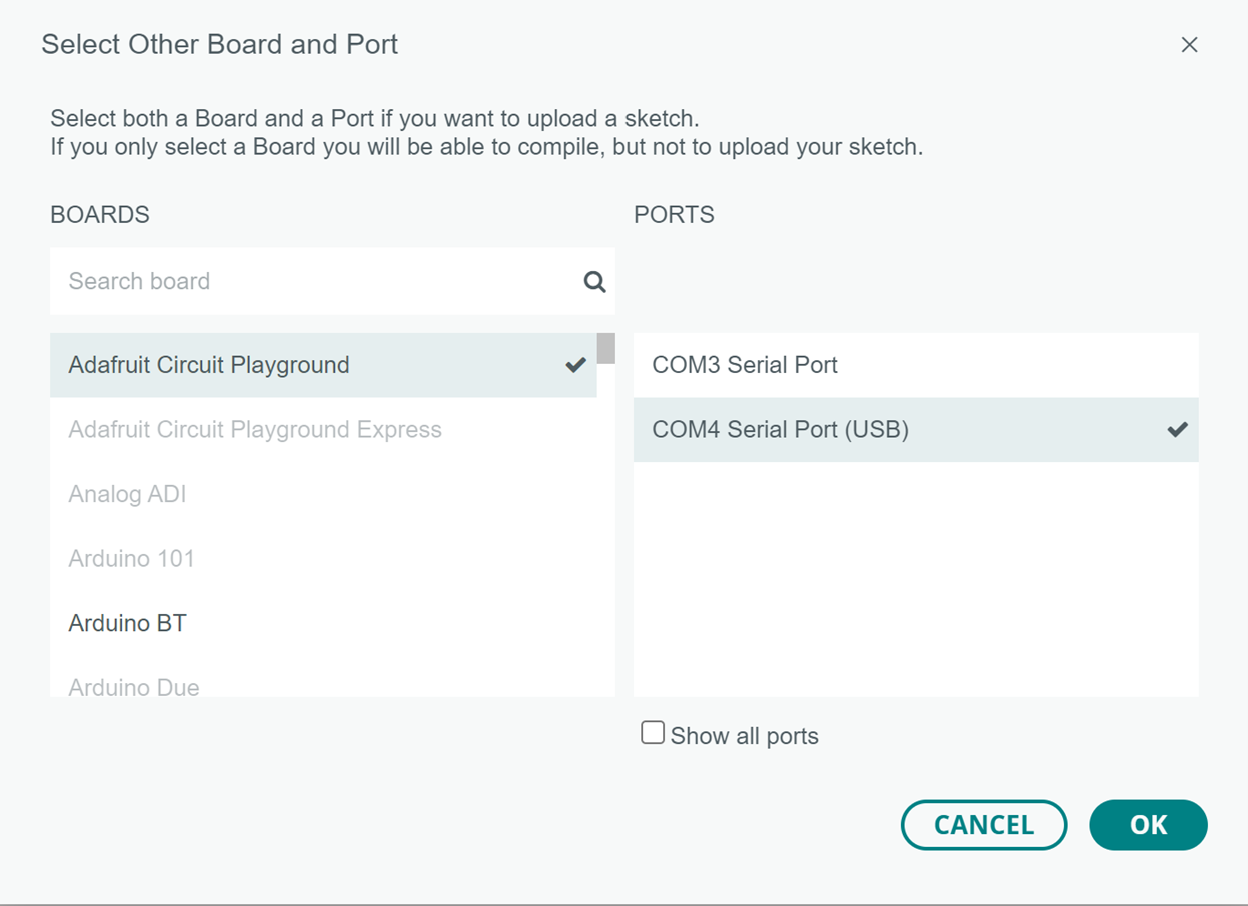Choose the Arduino 101 board

(323, 559)
